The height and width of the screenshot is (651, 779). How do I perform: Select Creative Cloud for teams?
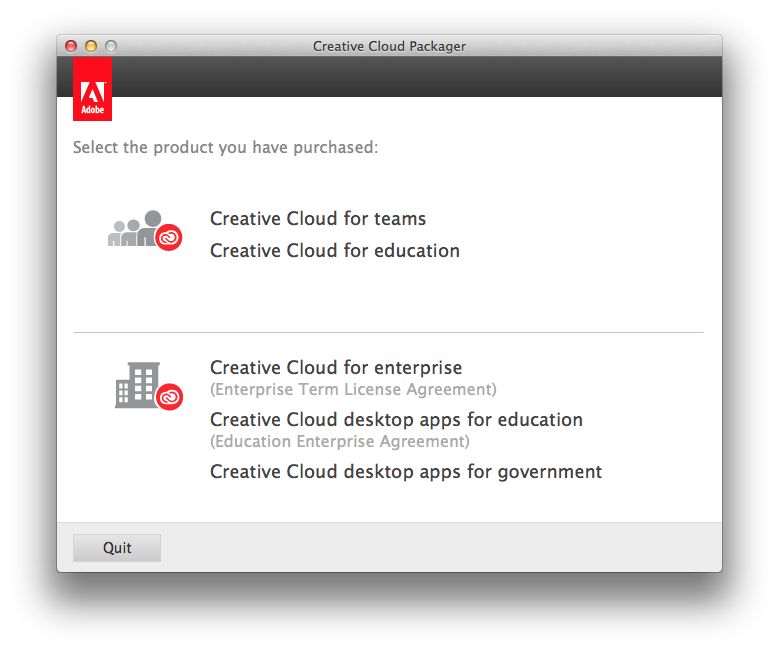(x=318, y=219)
